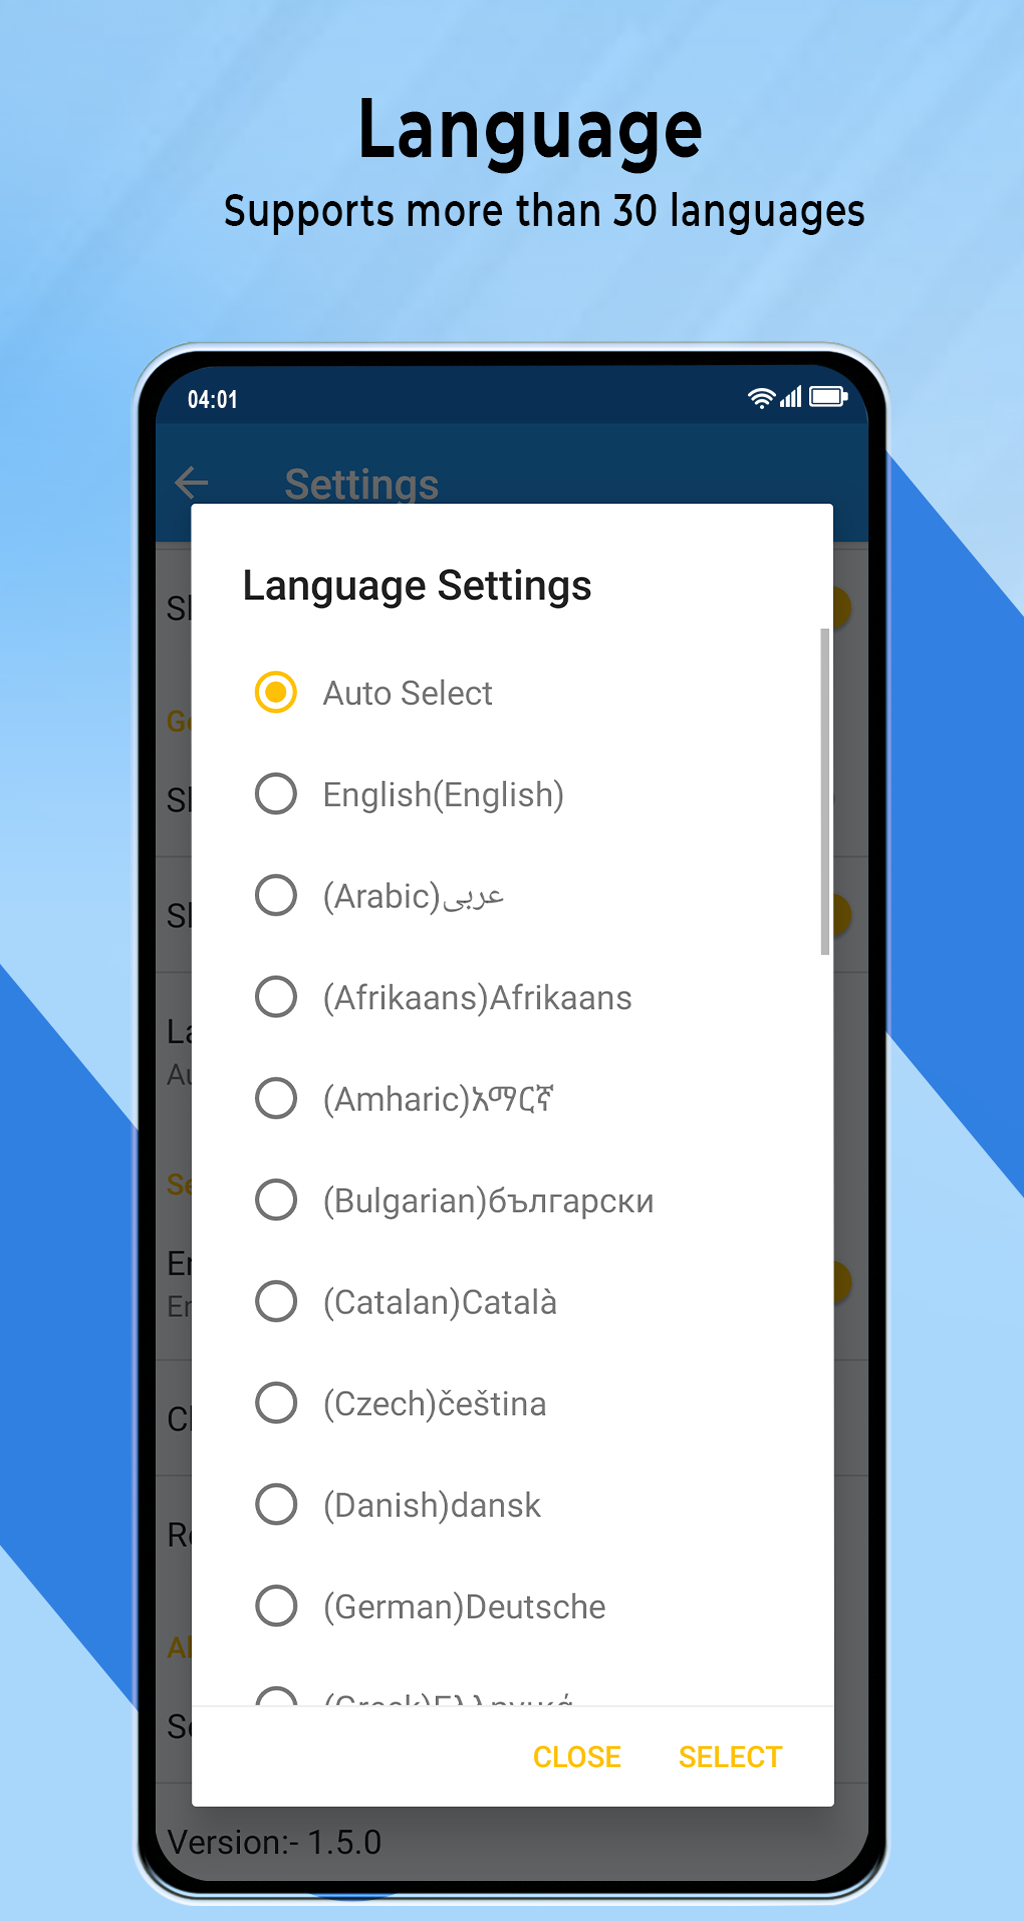The height and width of the screenshot is (1921, 1024).
Task: Click the Wi-Fi icon in the status bar
Action: [x=760, y=397]
